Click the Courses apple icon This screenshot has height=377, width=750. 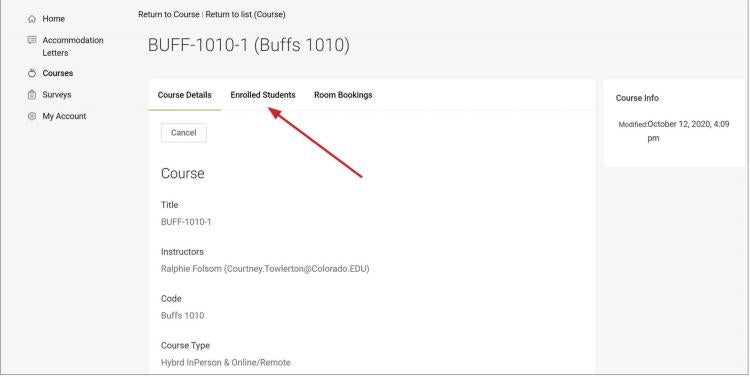tap(32, 73)
